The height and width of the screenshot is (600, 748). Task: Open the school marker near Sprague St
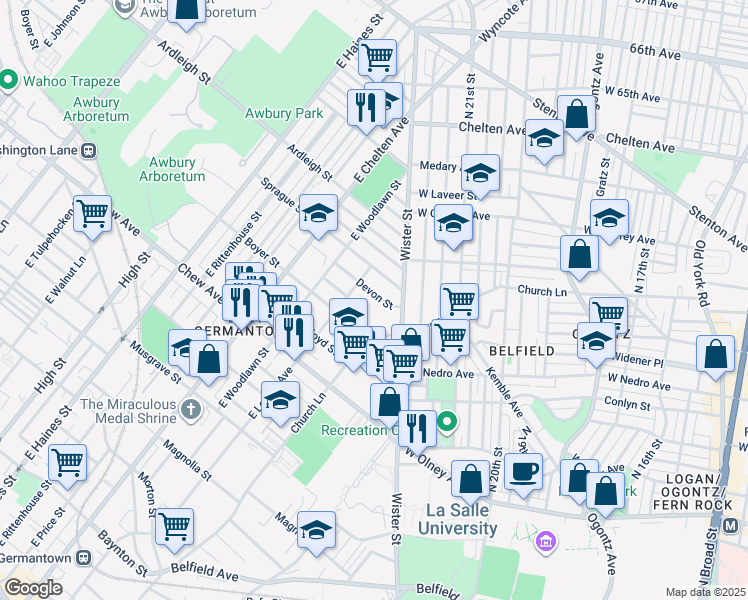point(319,214)
